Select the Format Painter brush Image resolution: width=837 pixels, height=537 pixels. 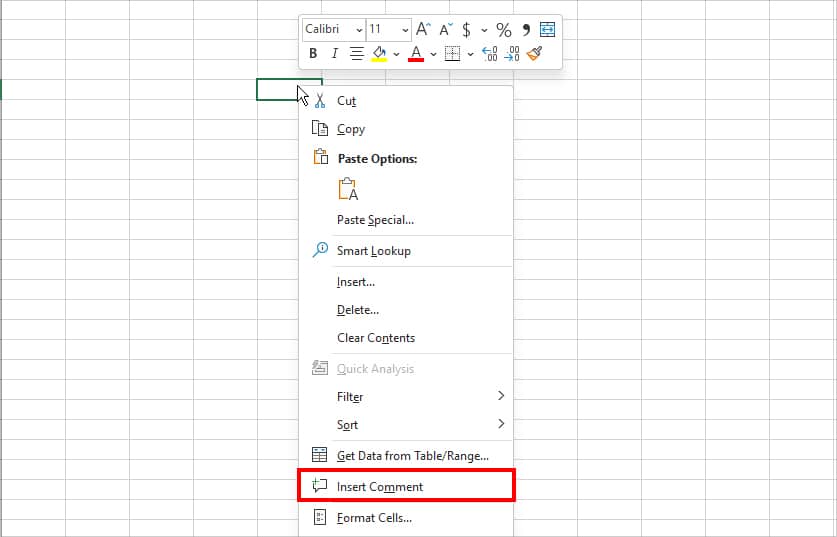coord(534,53)
